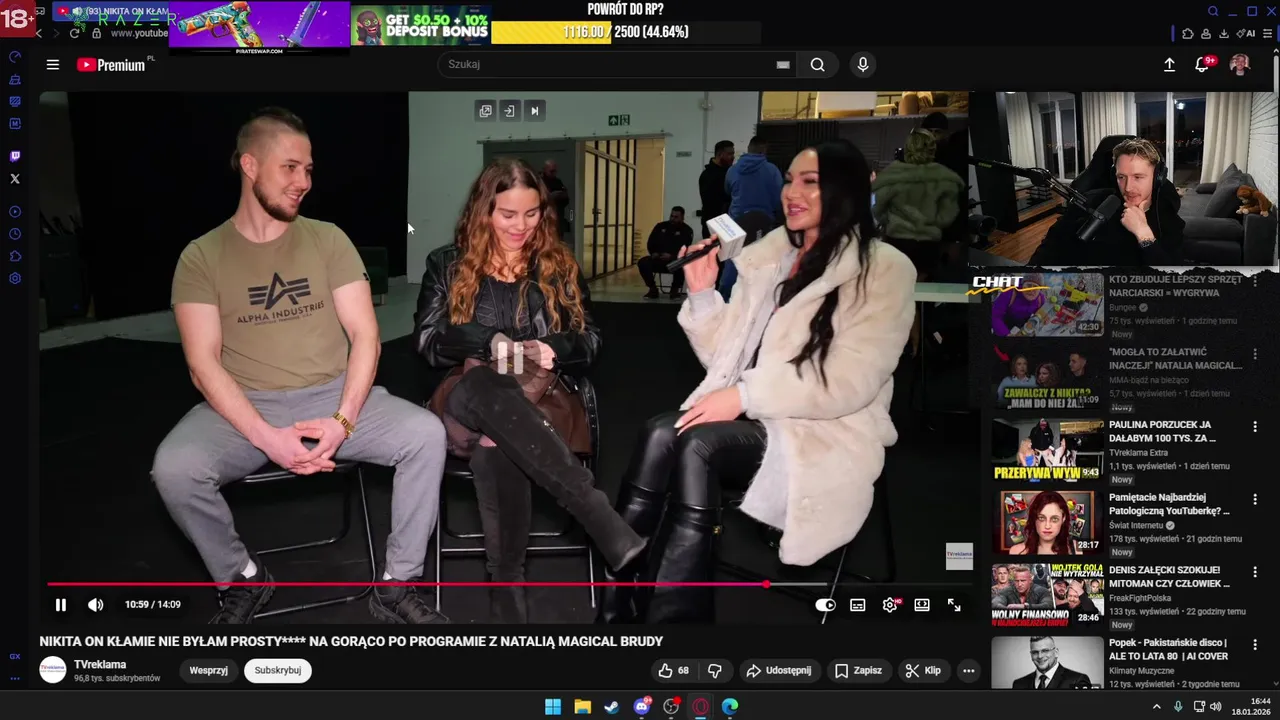Toggle the autoplay switch
Image resolution: width=1280 pixels, height=720 pixels.
click(x=825, y=605)
